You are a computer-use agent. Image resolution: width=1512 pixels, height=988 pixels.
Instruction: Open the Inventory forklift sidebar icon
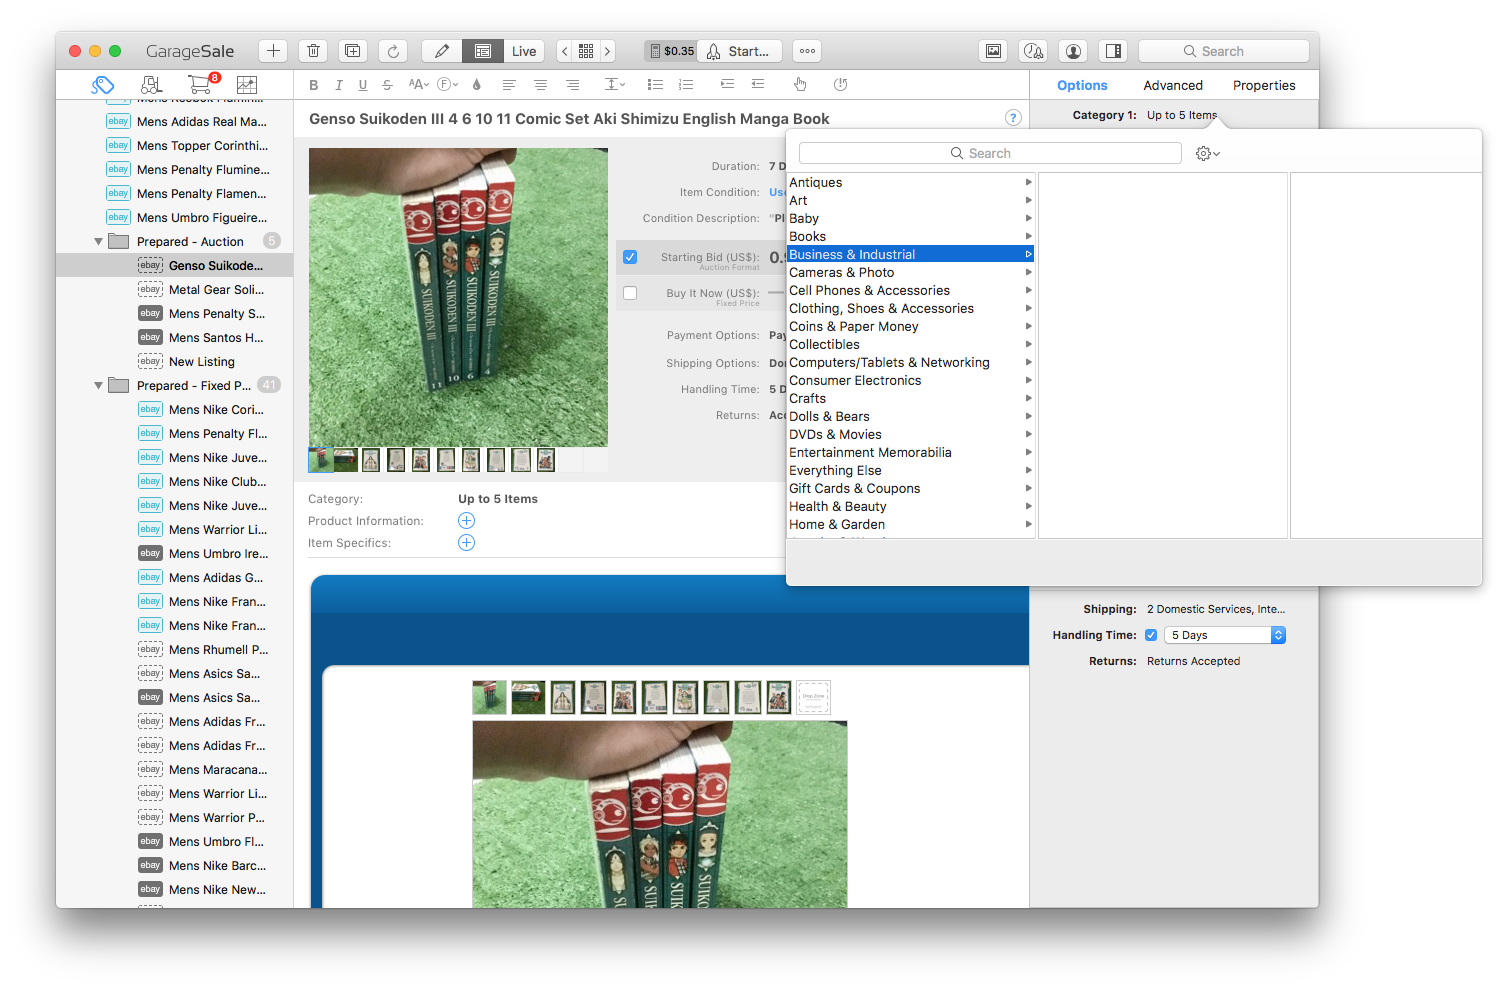151,85
